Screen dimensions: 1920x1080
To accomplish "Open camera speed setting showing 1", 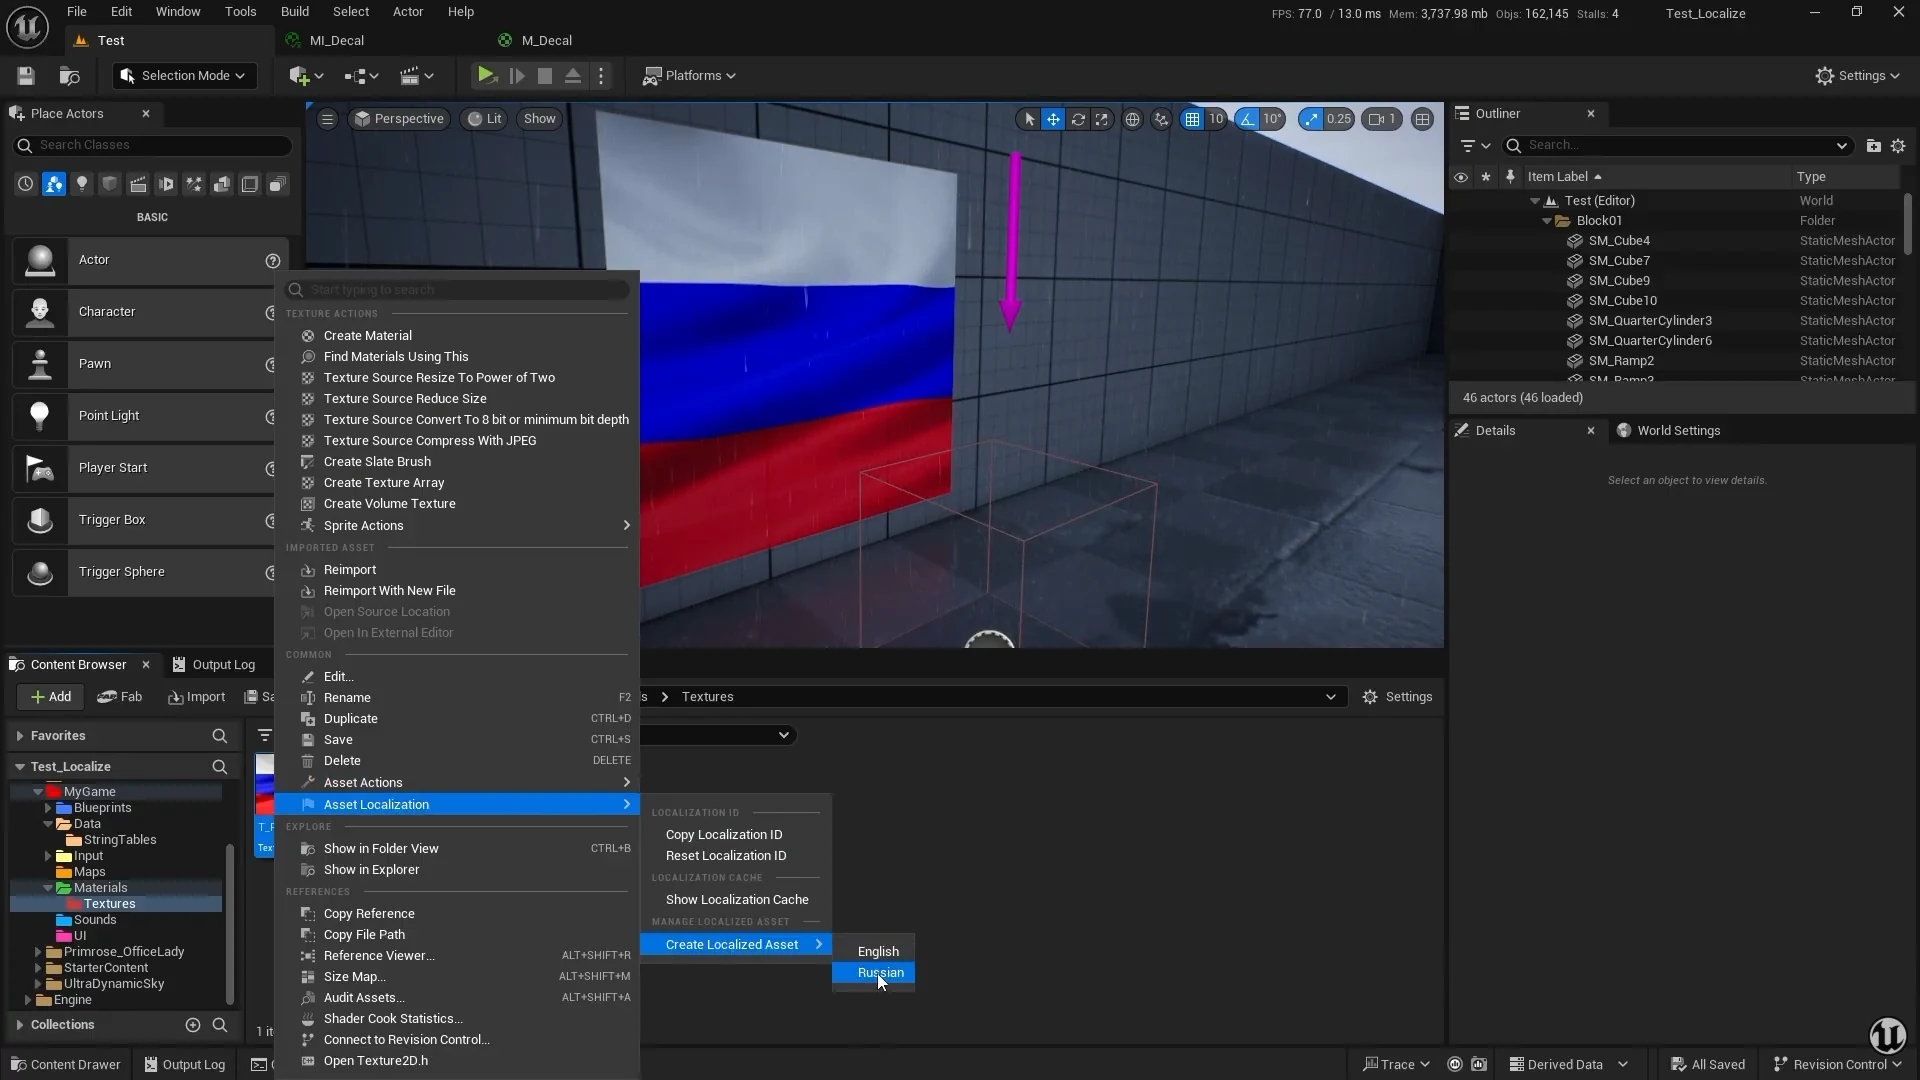I will [1382, 119].
